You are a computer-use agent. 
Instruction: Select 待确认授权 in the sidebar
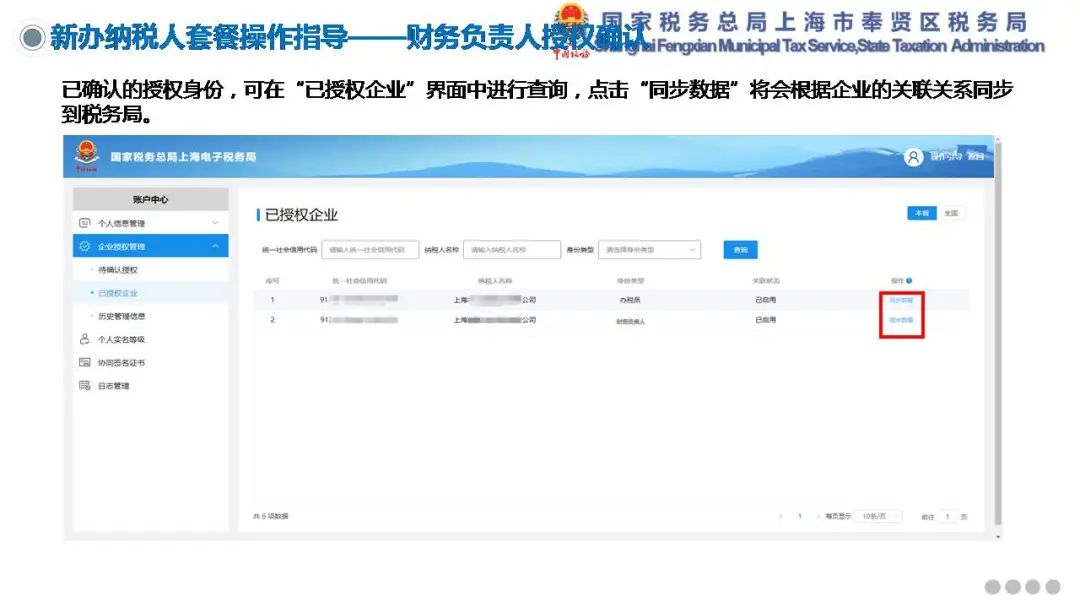point(118,270)
